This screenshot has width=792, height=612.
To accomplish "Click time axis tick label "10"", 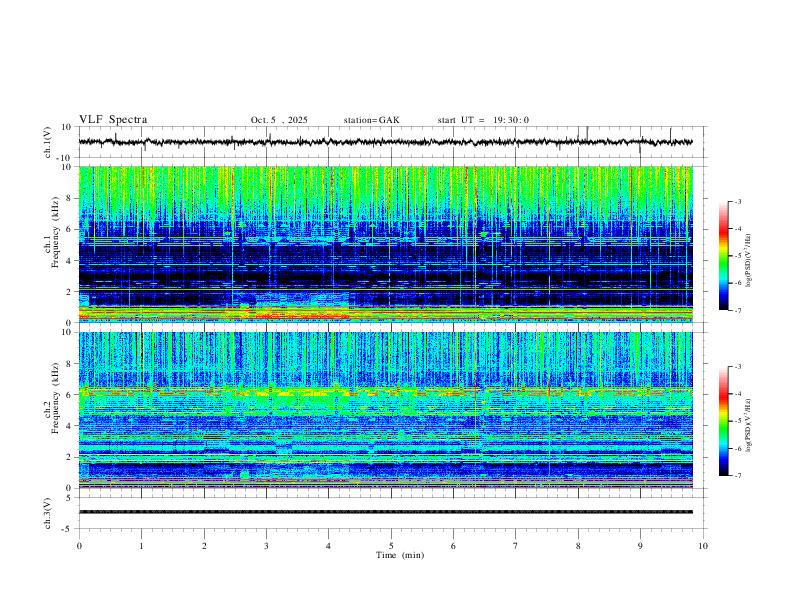I will [x=703, y=546].
